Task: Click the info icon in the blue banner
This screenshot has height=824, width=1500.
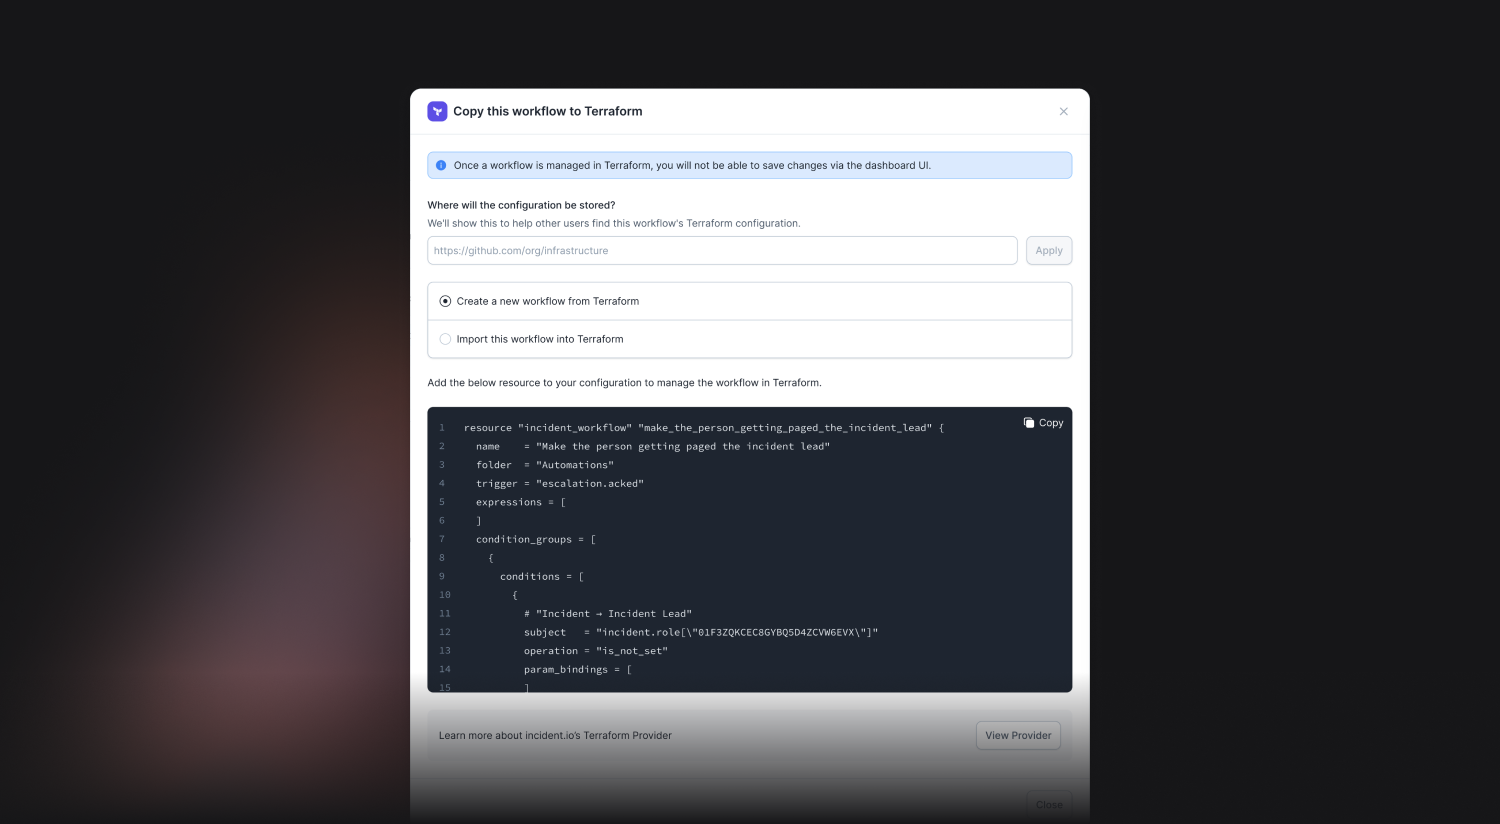Action: [x=441, y=164]
